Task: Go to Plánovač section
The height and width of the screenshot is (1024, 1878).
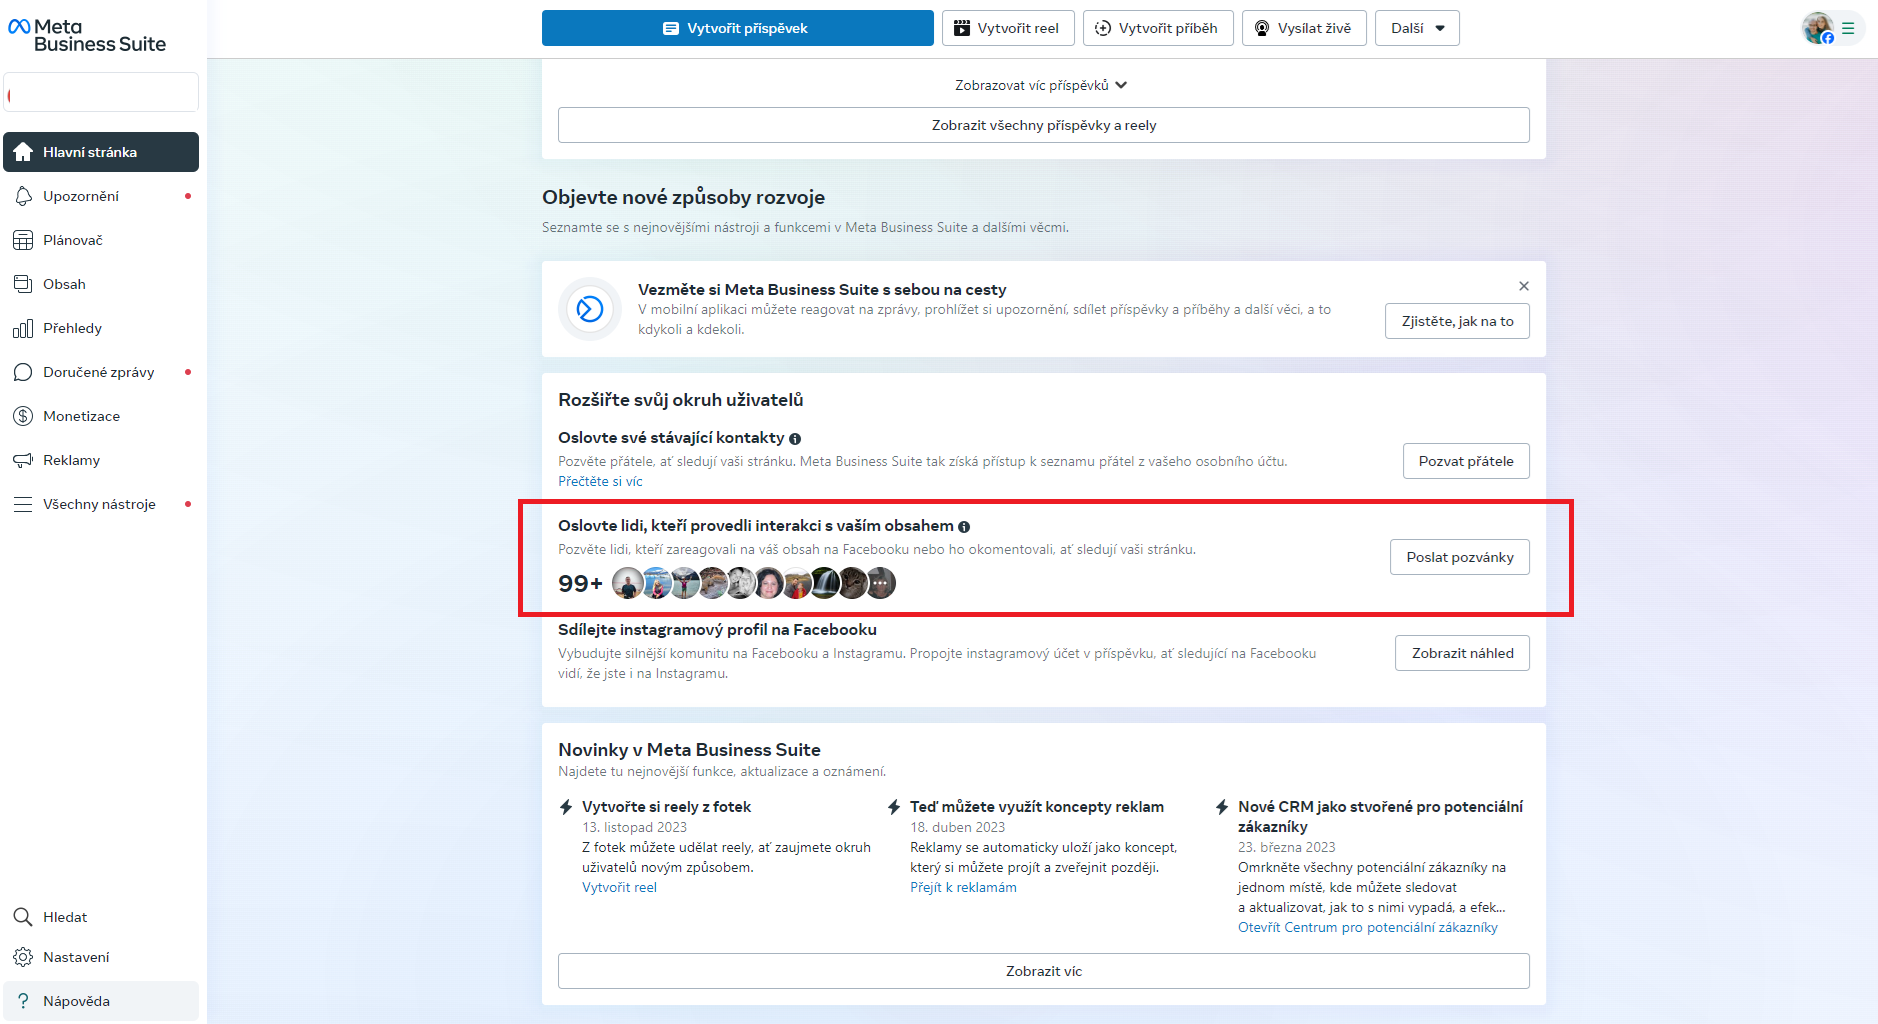Action: pos(101,240)
